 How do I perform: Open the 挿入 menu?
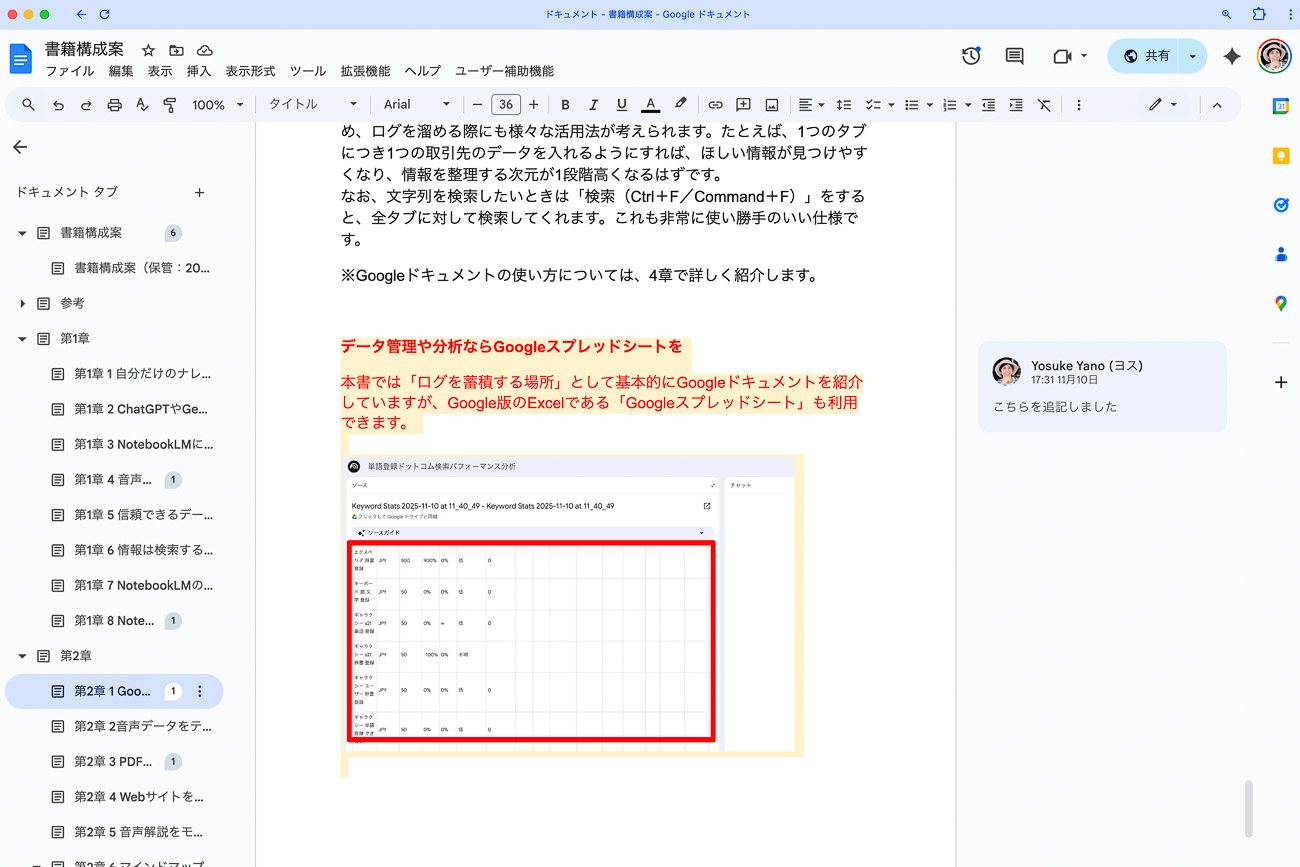click(199, 71)
